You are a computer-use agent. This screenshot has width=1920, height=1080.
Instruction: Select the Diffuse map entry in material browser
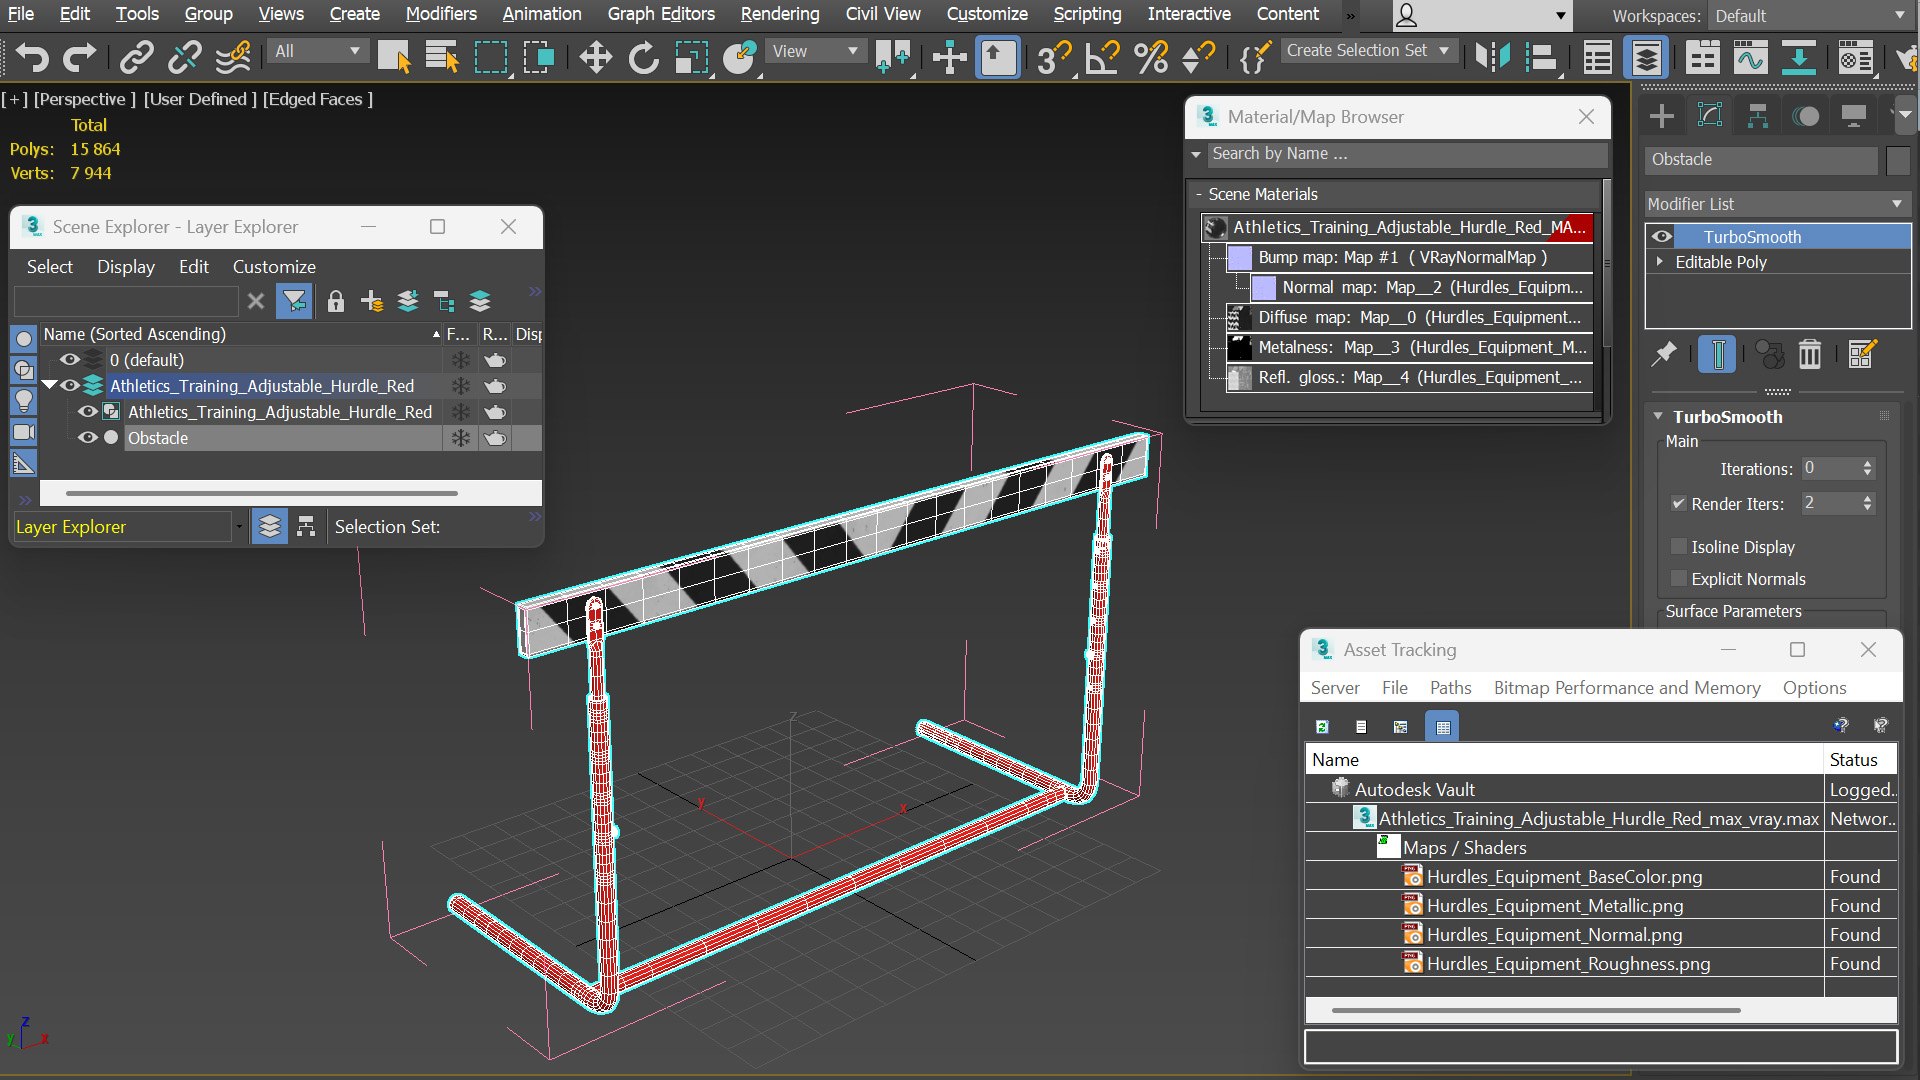pos(1408,317)
